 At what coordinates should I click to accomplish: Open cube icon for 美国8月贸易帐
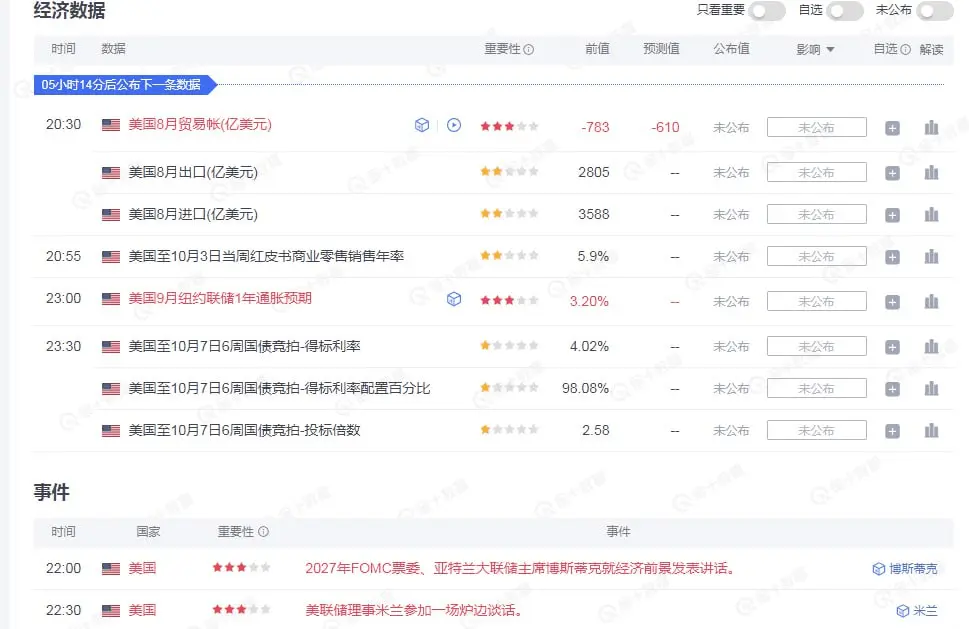pyautogui.click(x=422, y=125)
